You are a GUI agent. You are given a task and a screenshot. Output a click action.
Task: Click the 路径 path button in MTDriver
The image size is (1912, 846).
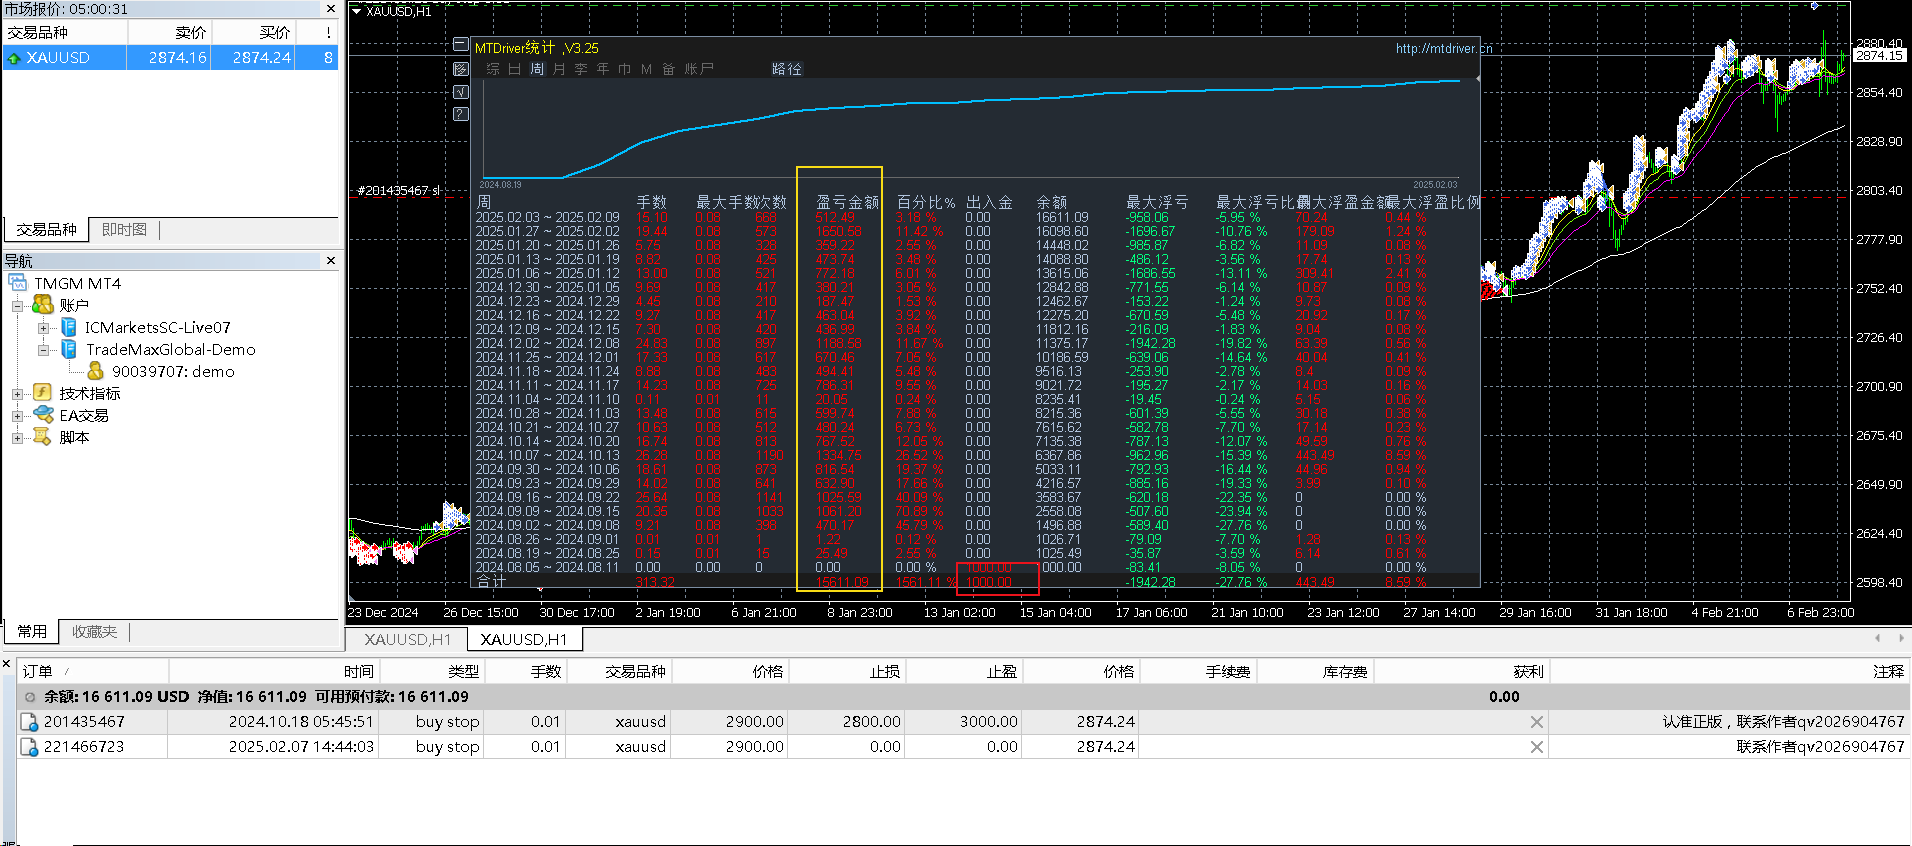click(787, 69)
